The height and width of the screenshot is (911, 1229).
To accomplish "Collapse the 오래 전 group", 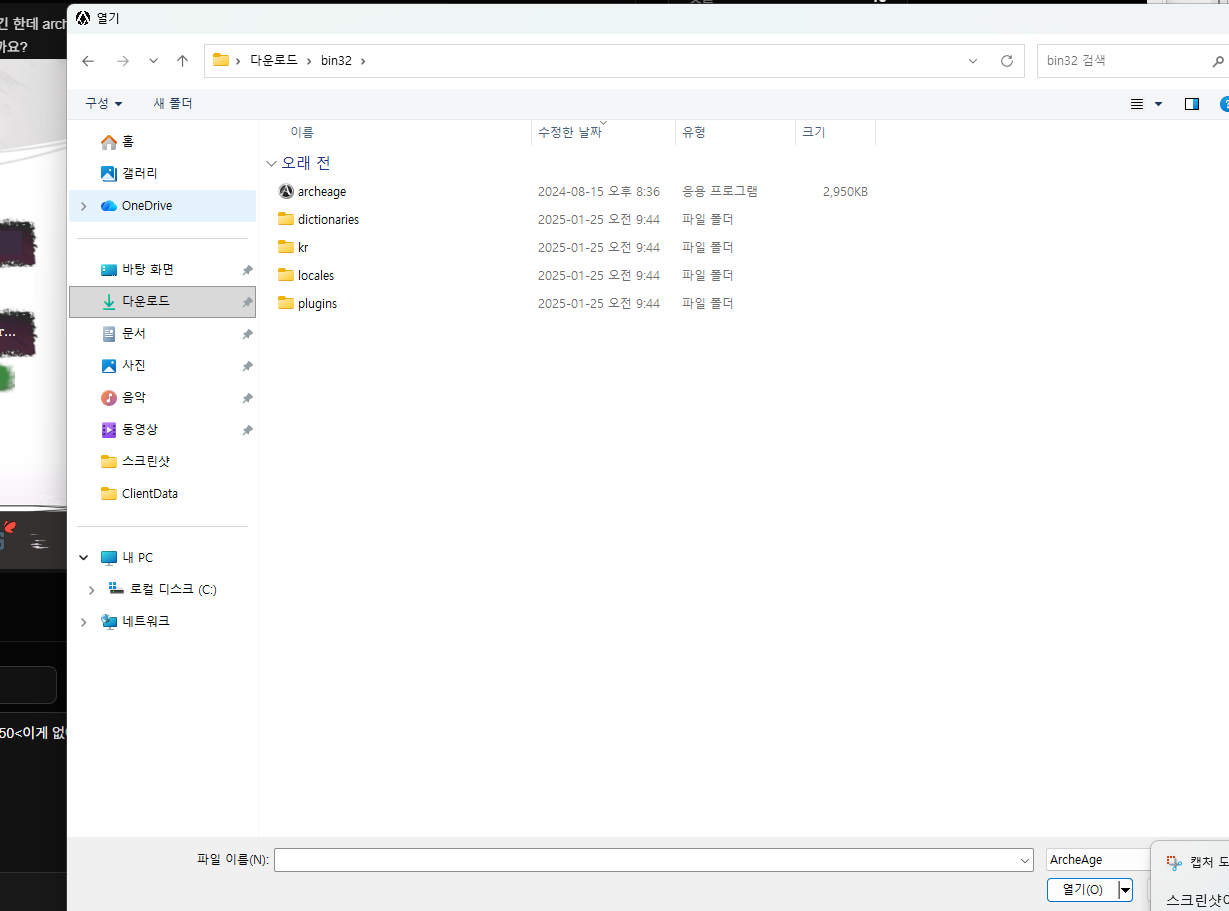I will 271,163.
